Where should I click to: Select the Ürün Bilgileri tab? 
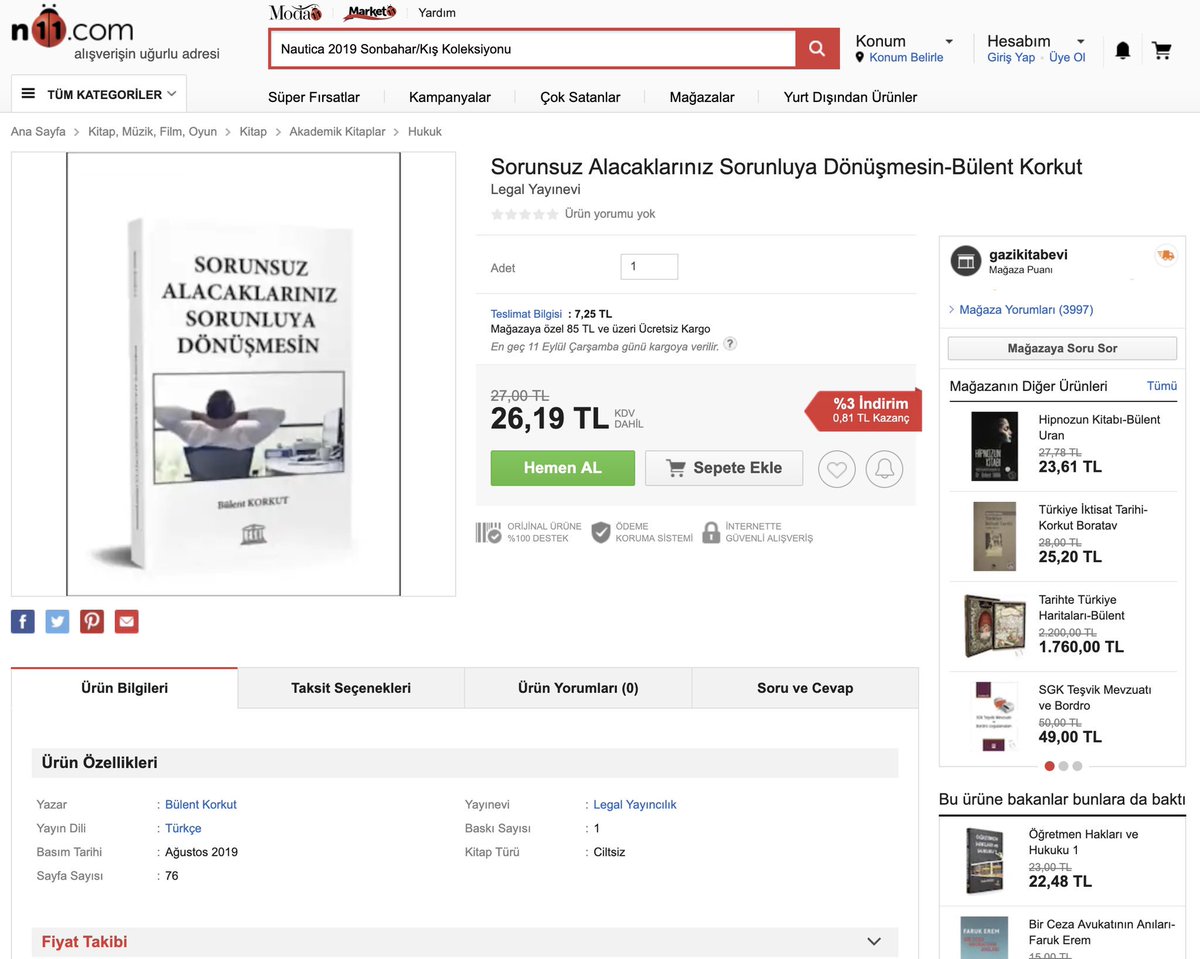pyautogui.click(x=125, y=688)
